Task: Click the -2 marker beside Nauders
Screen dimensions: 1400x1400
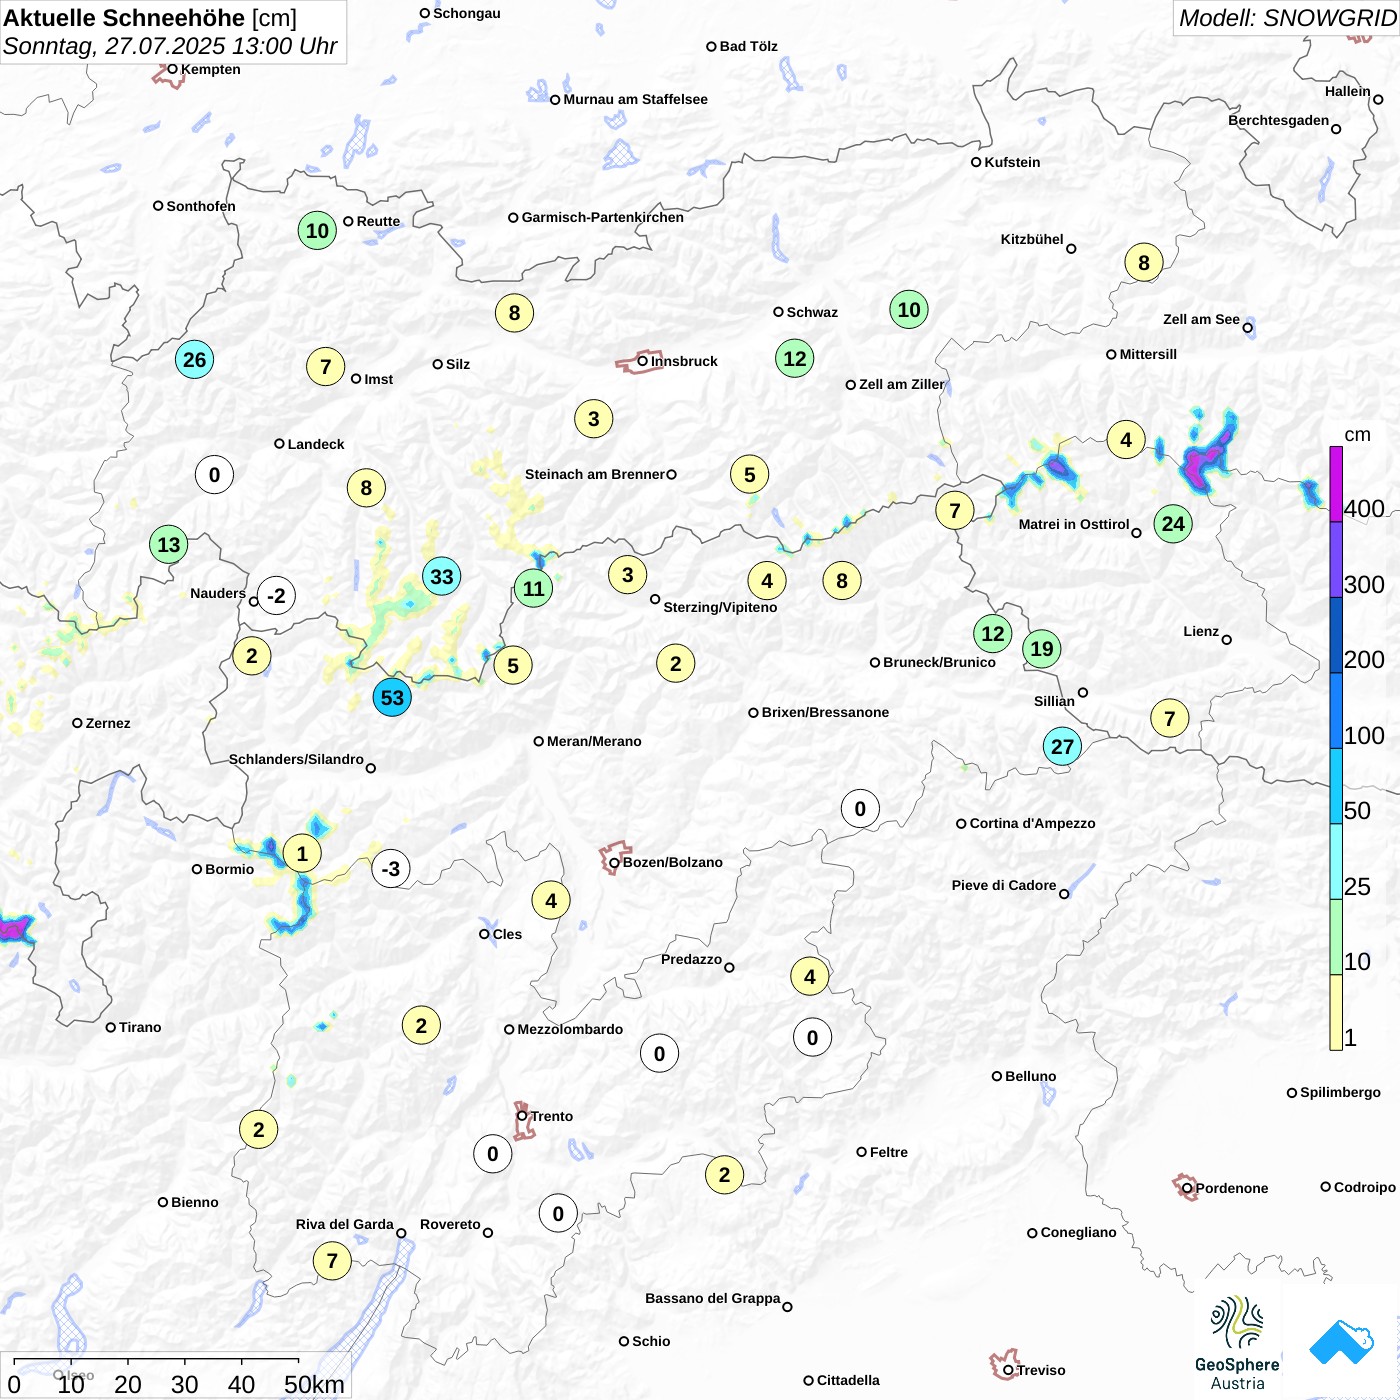Action: 276,596
